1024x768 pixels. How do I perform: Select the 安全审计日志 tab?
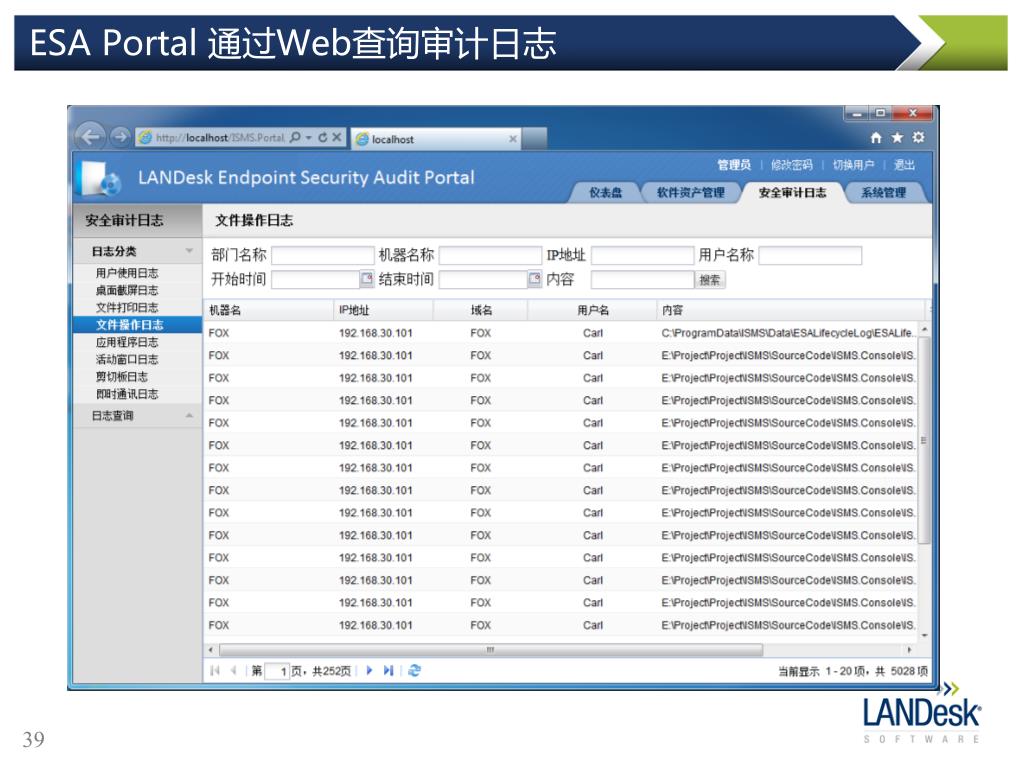(x=792, y=193)
